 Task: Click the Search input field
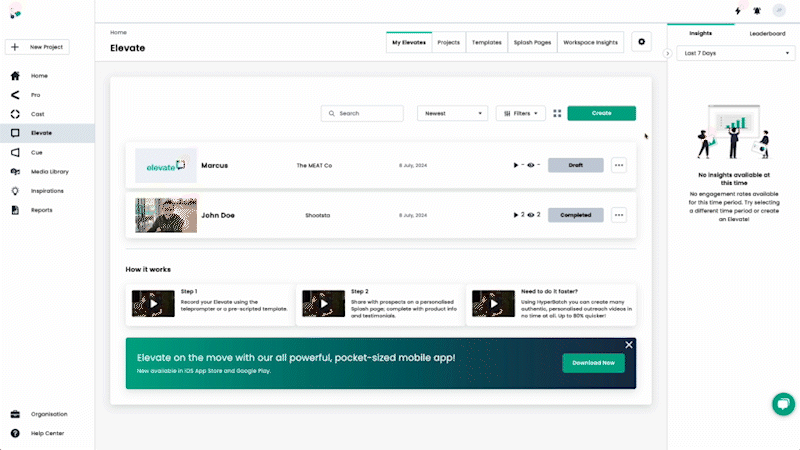[363, 114]
